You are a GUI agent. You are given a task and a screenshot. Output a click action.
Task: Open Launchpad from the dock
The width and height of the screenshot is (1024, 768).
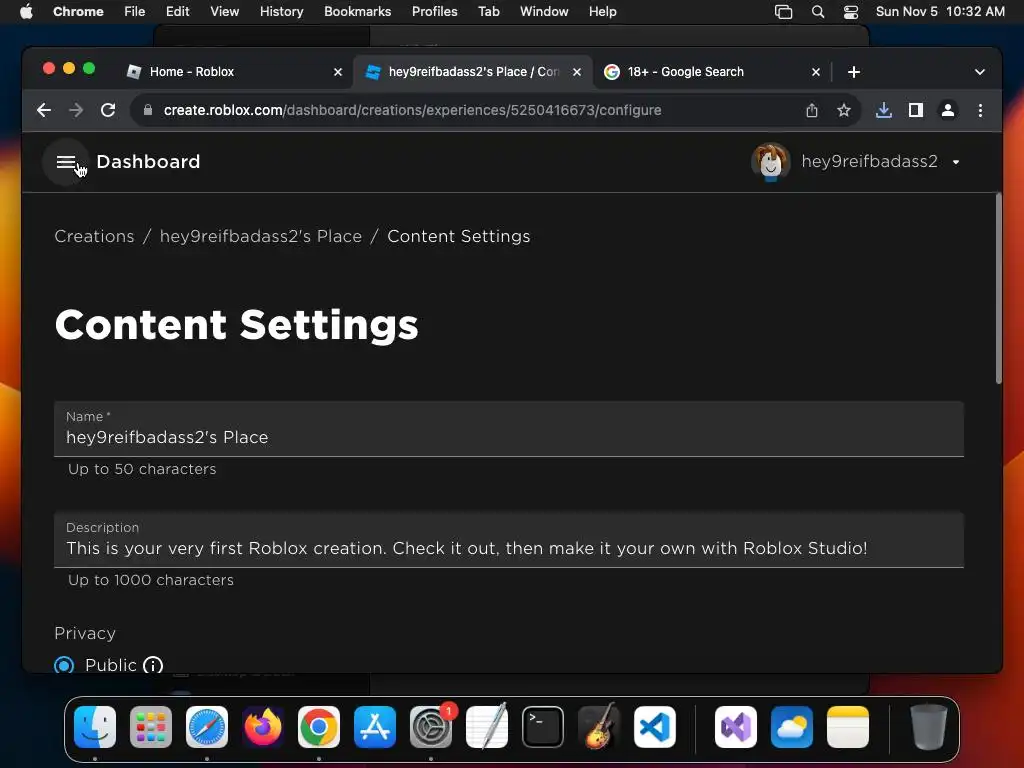click(x=151, y=727)
